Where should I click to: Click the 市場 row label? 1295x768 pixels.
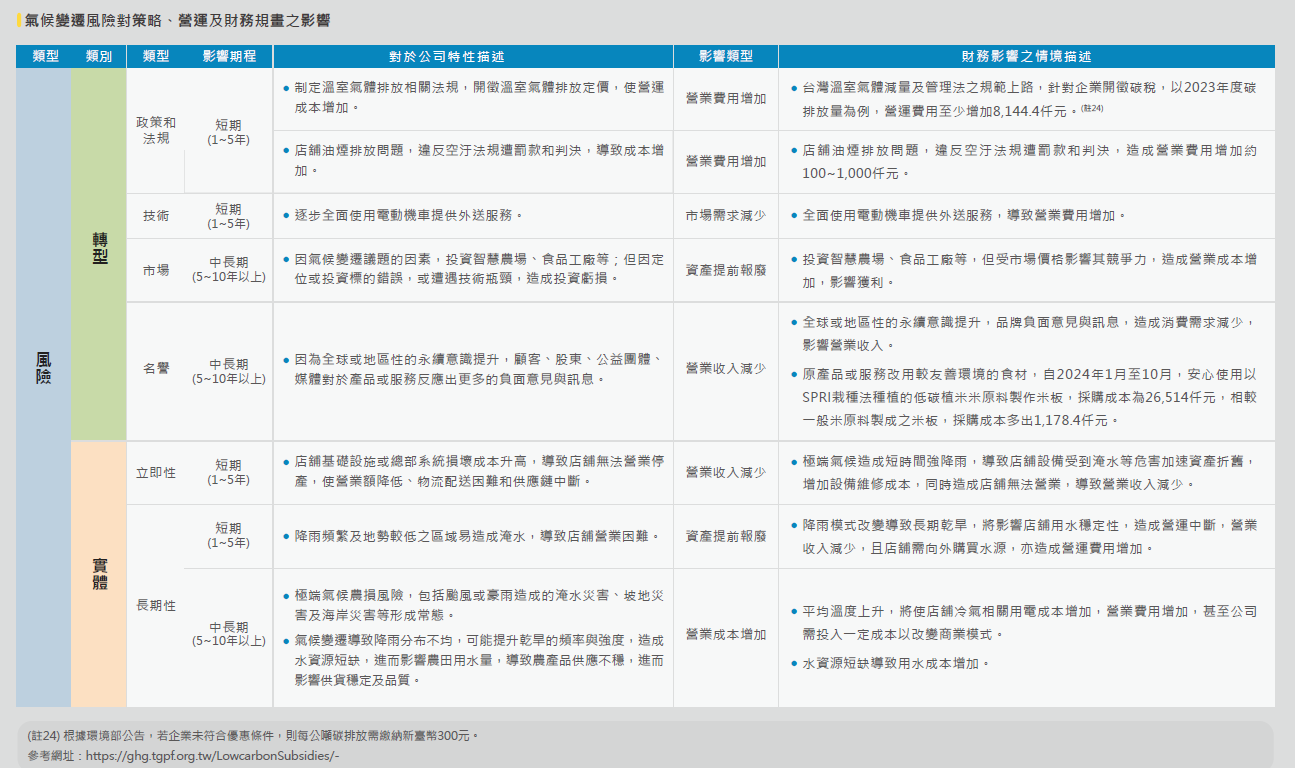[156, 270]
